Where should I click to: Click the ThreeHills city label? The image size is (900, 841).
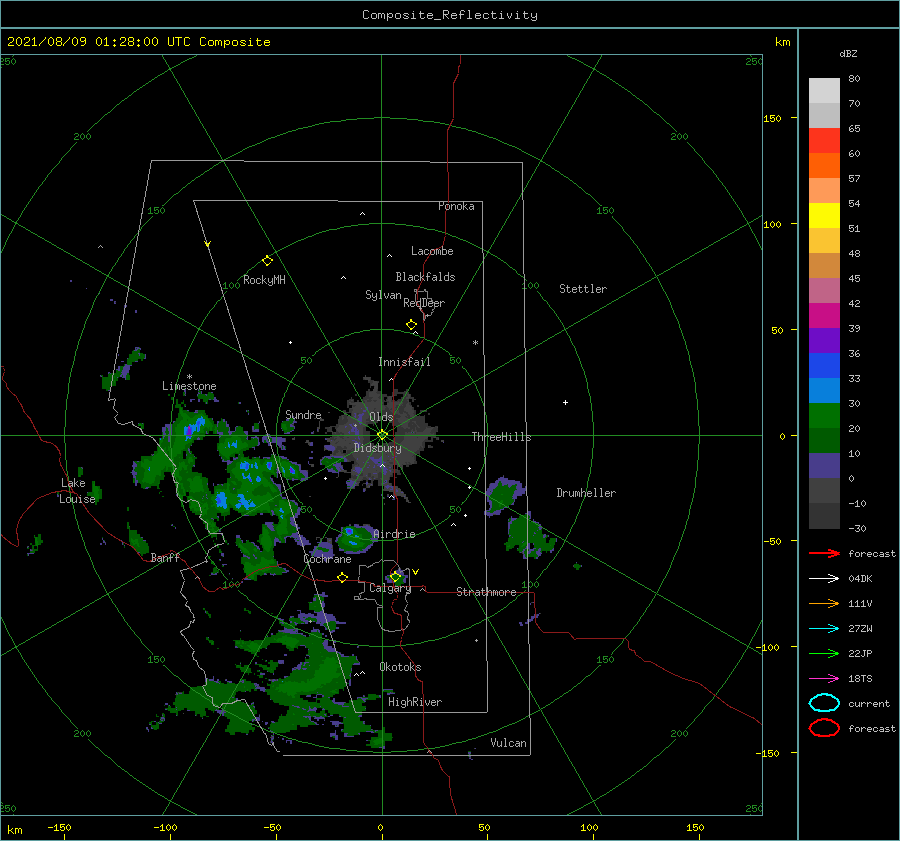click(x=501, y=437)
